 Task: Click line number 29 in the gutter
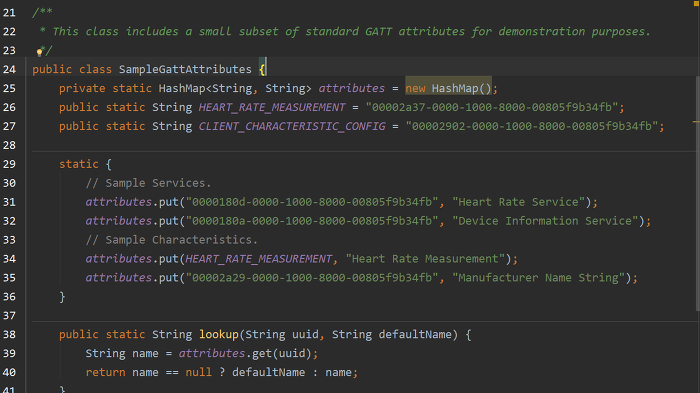(x=9, y=164)
